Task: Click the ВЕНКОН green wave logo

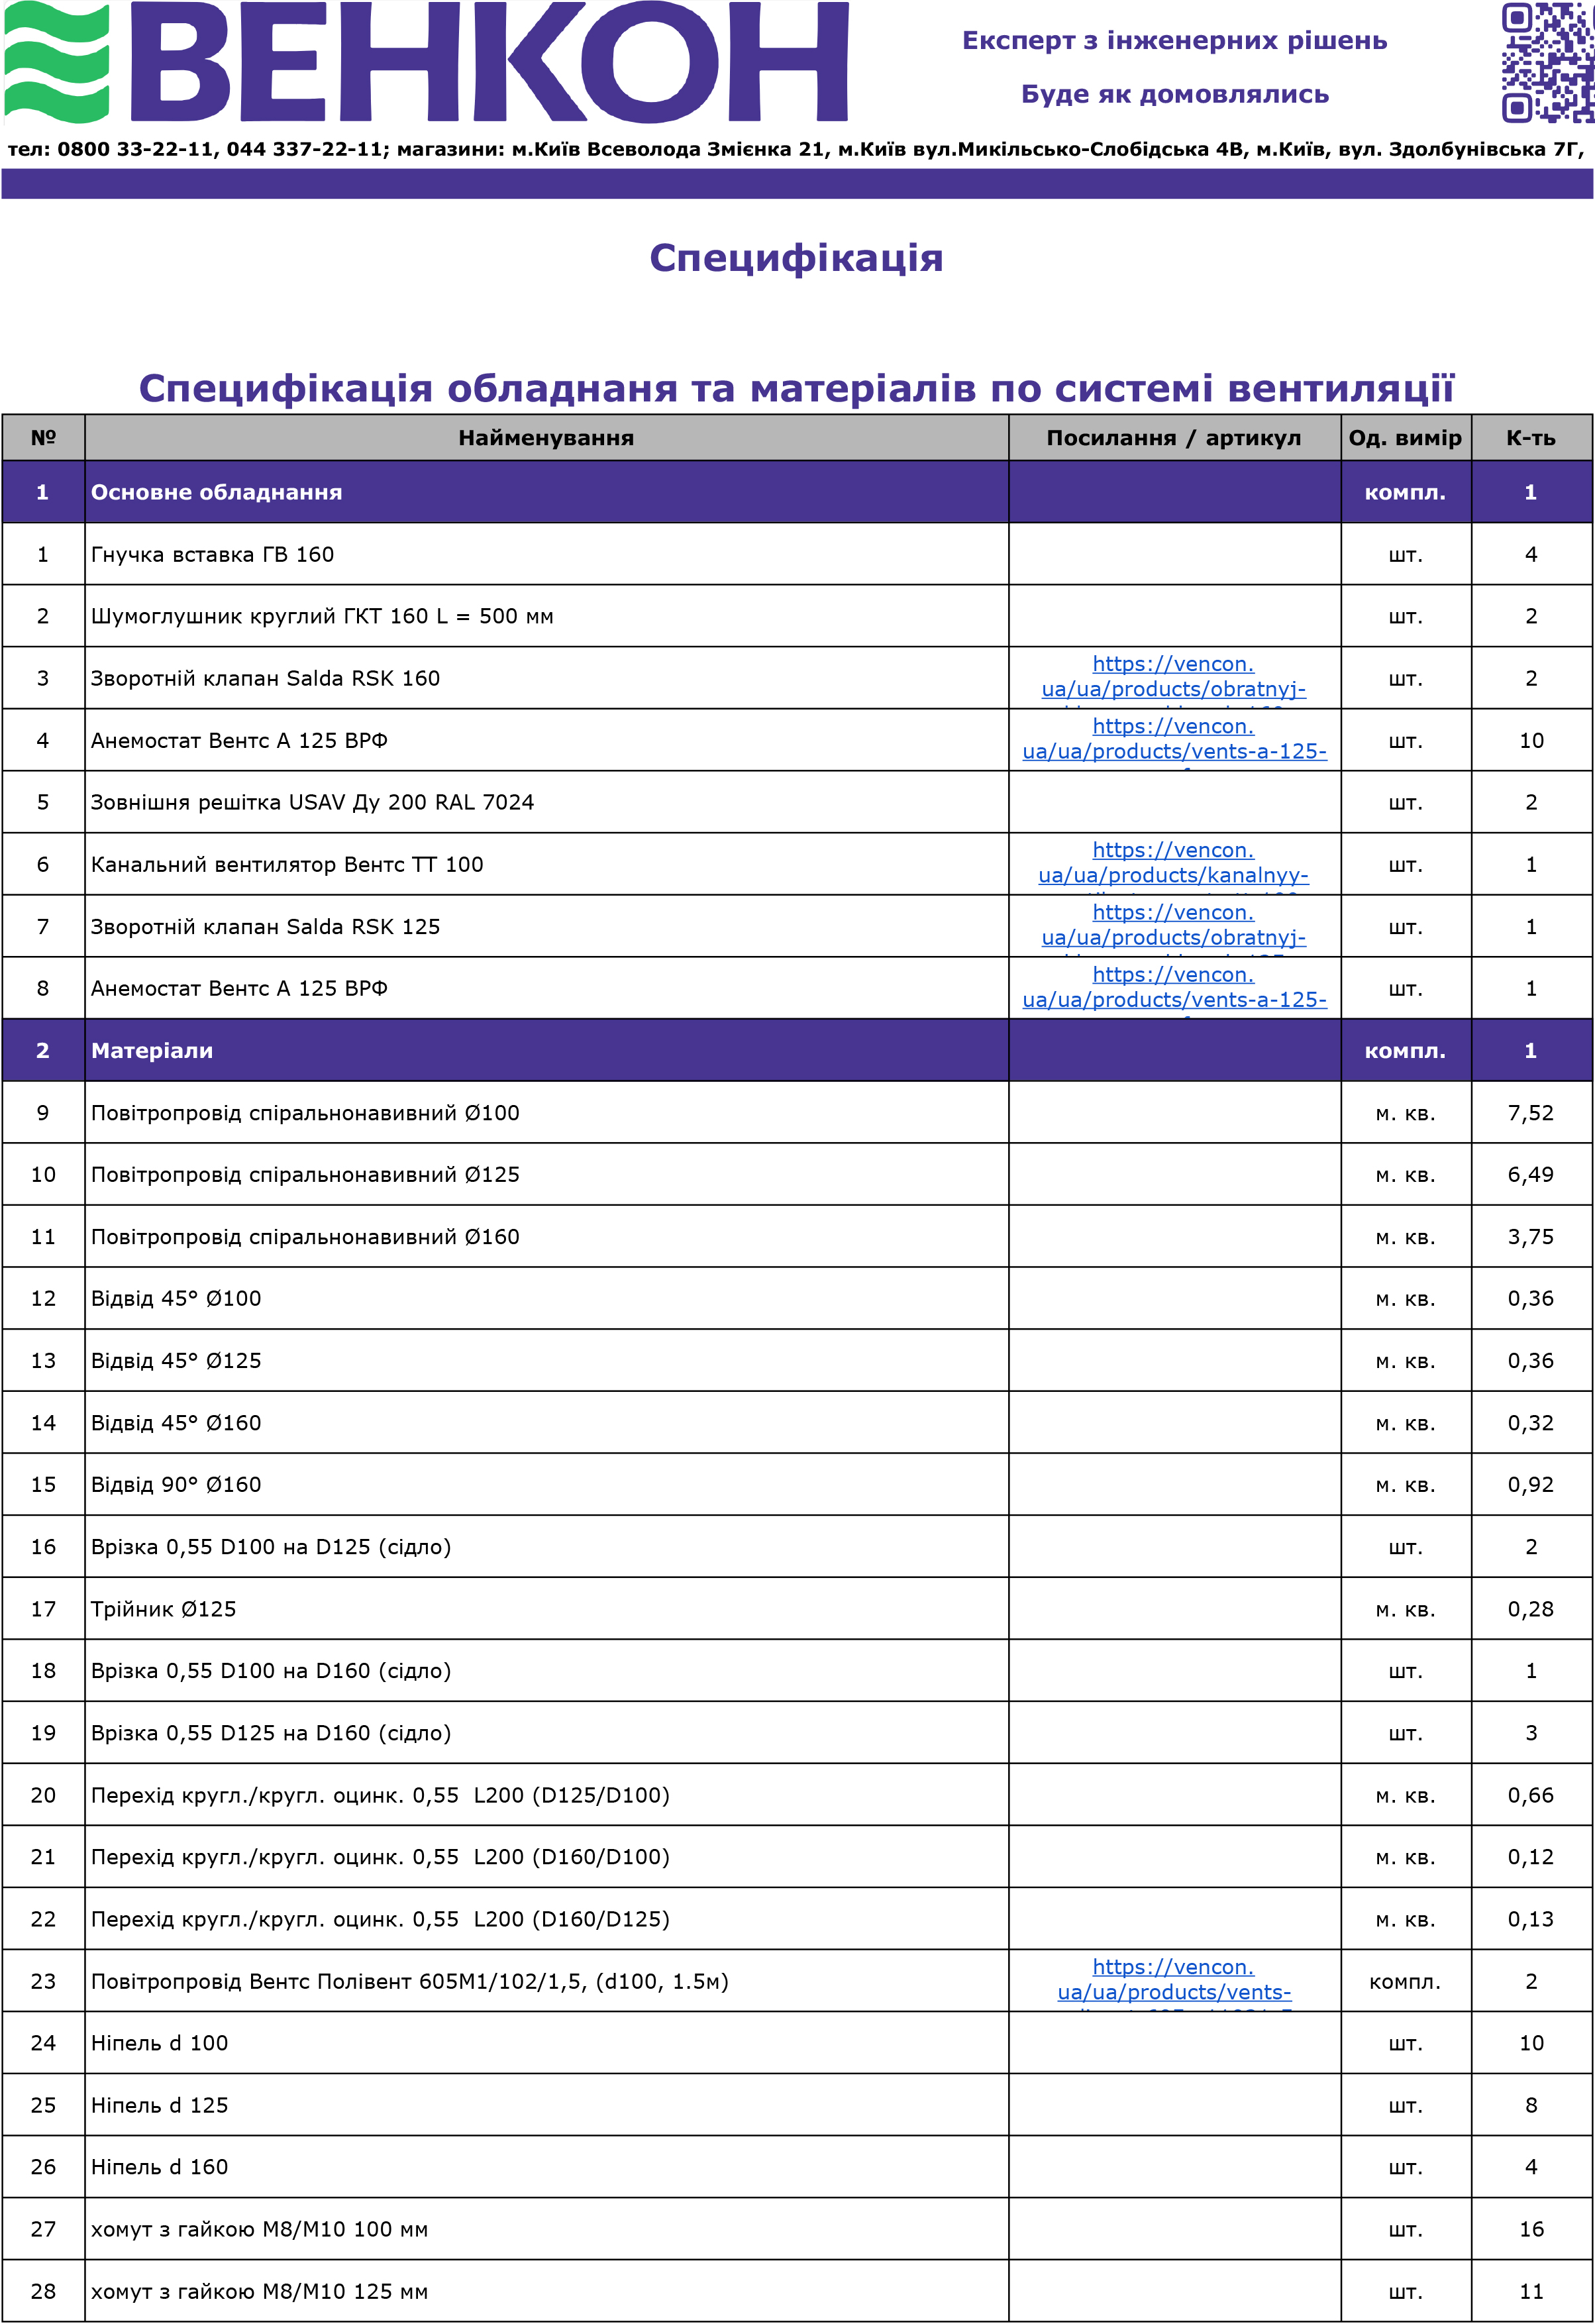Action: click(57, 62)
